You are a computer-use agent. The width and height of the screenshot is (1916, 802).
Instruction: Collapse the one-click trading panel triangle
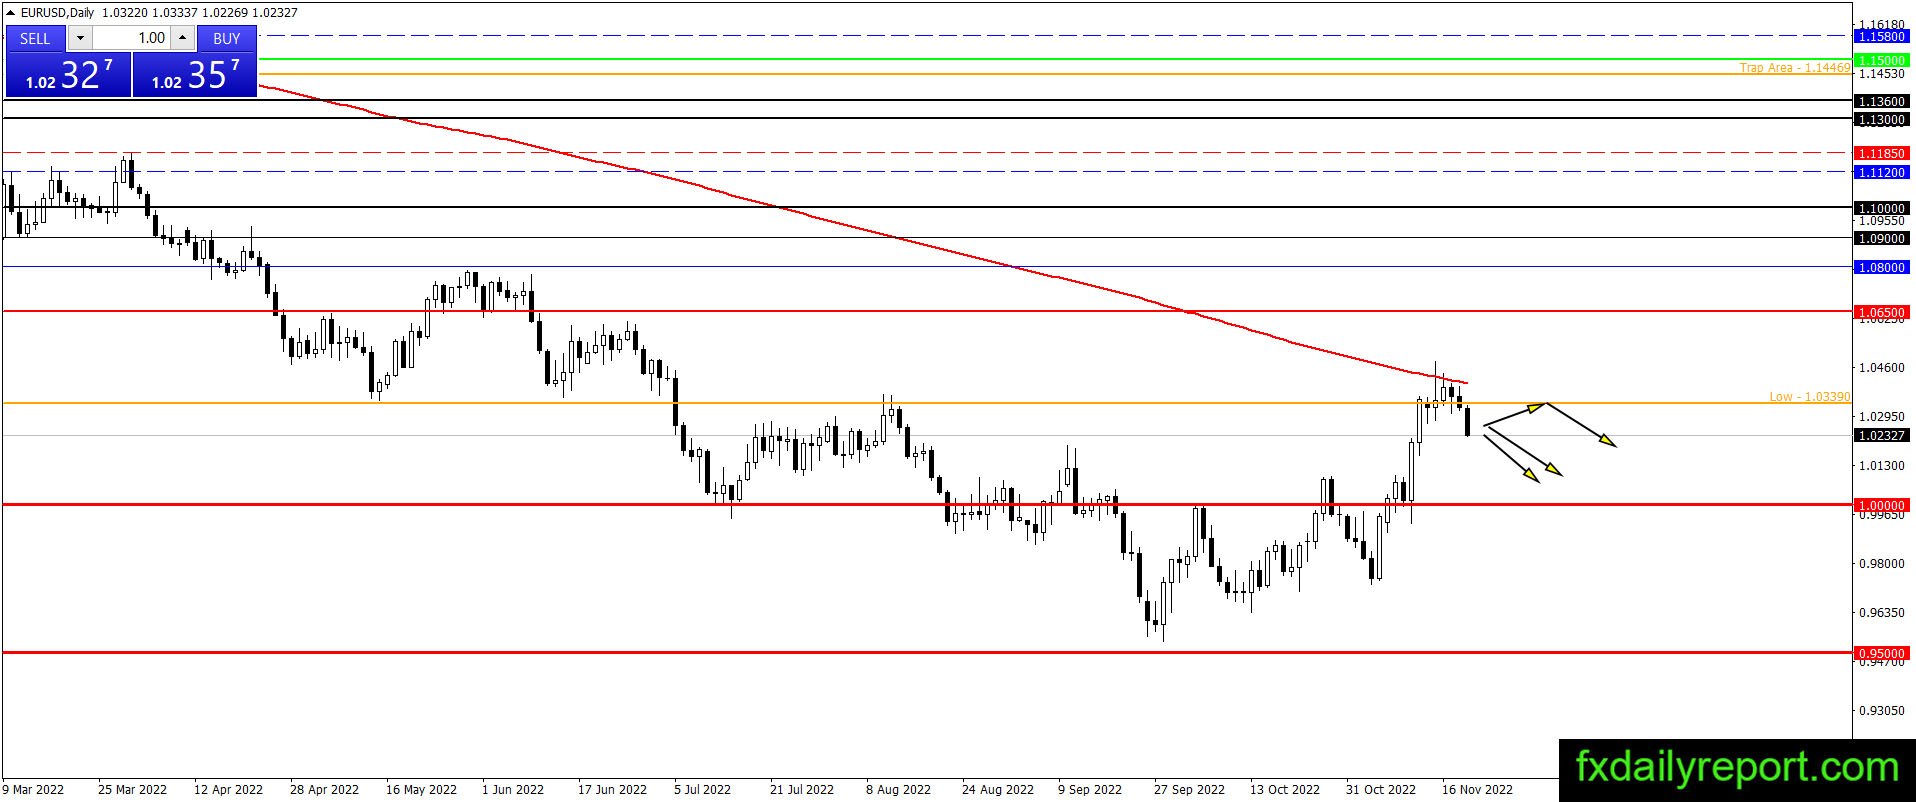click(x=11, y=13)
